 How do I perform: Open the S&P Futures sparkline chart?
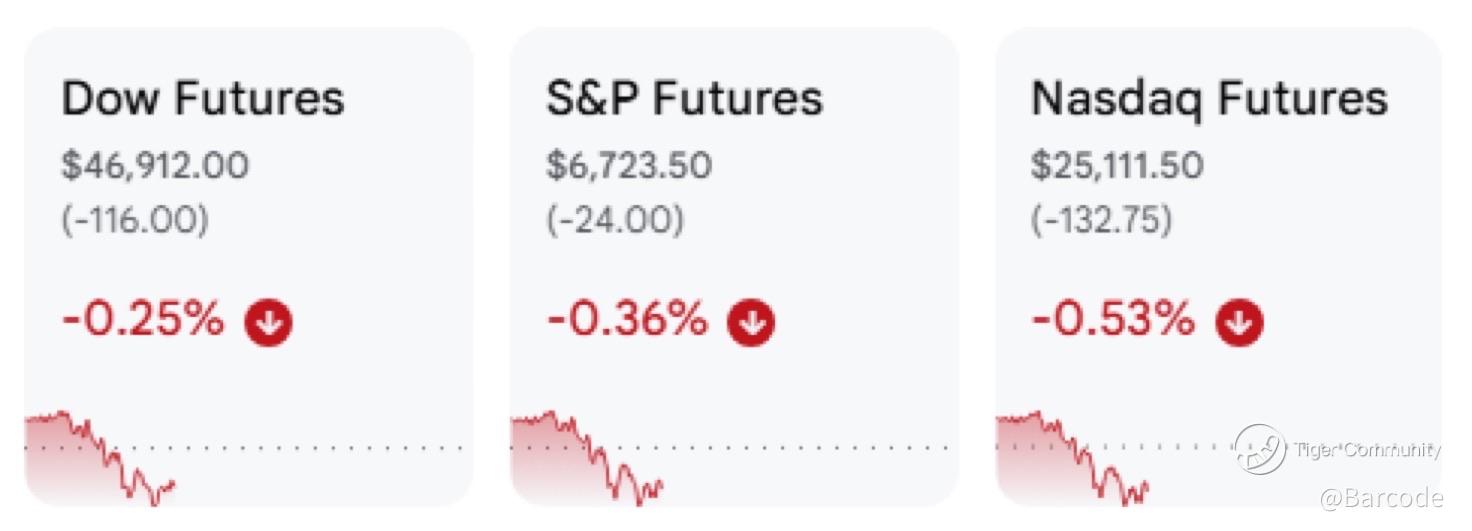tap(587, 456)
